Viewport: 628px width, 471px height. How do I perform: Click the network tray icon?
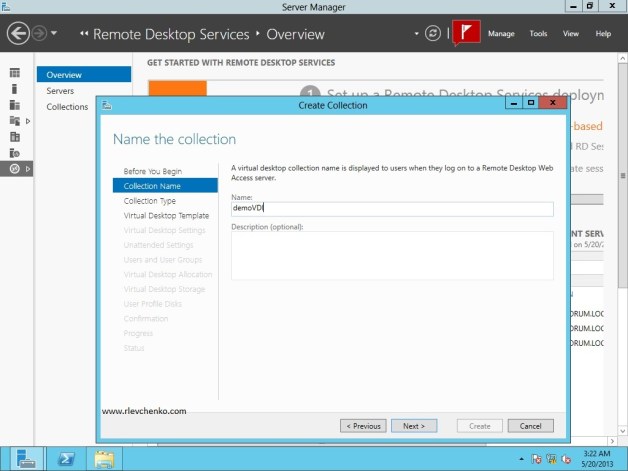552,459
